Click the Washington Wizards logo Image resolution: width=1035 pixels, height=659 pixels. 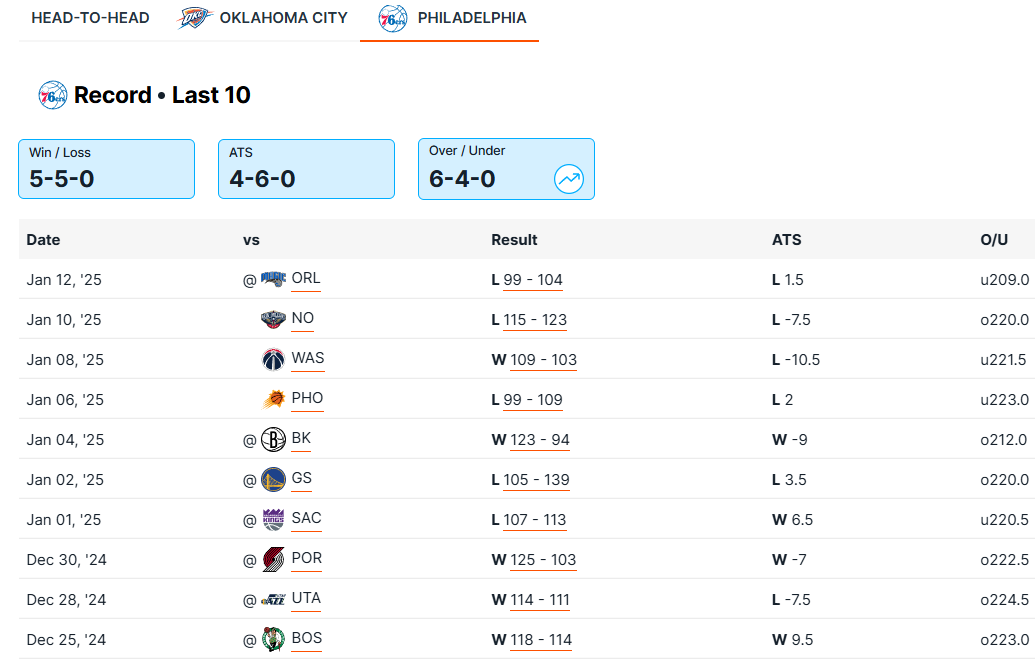coord(273,359)
